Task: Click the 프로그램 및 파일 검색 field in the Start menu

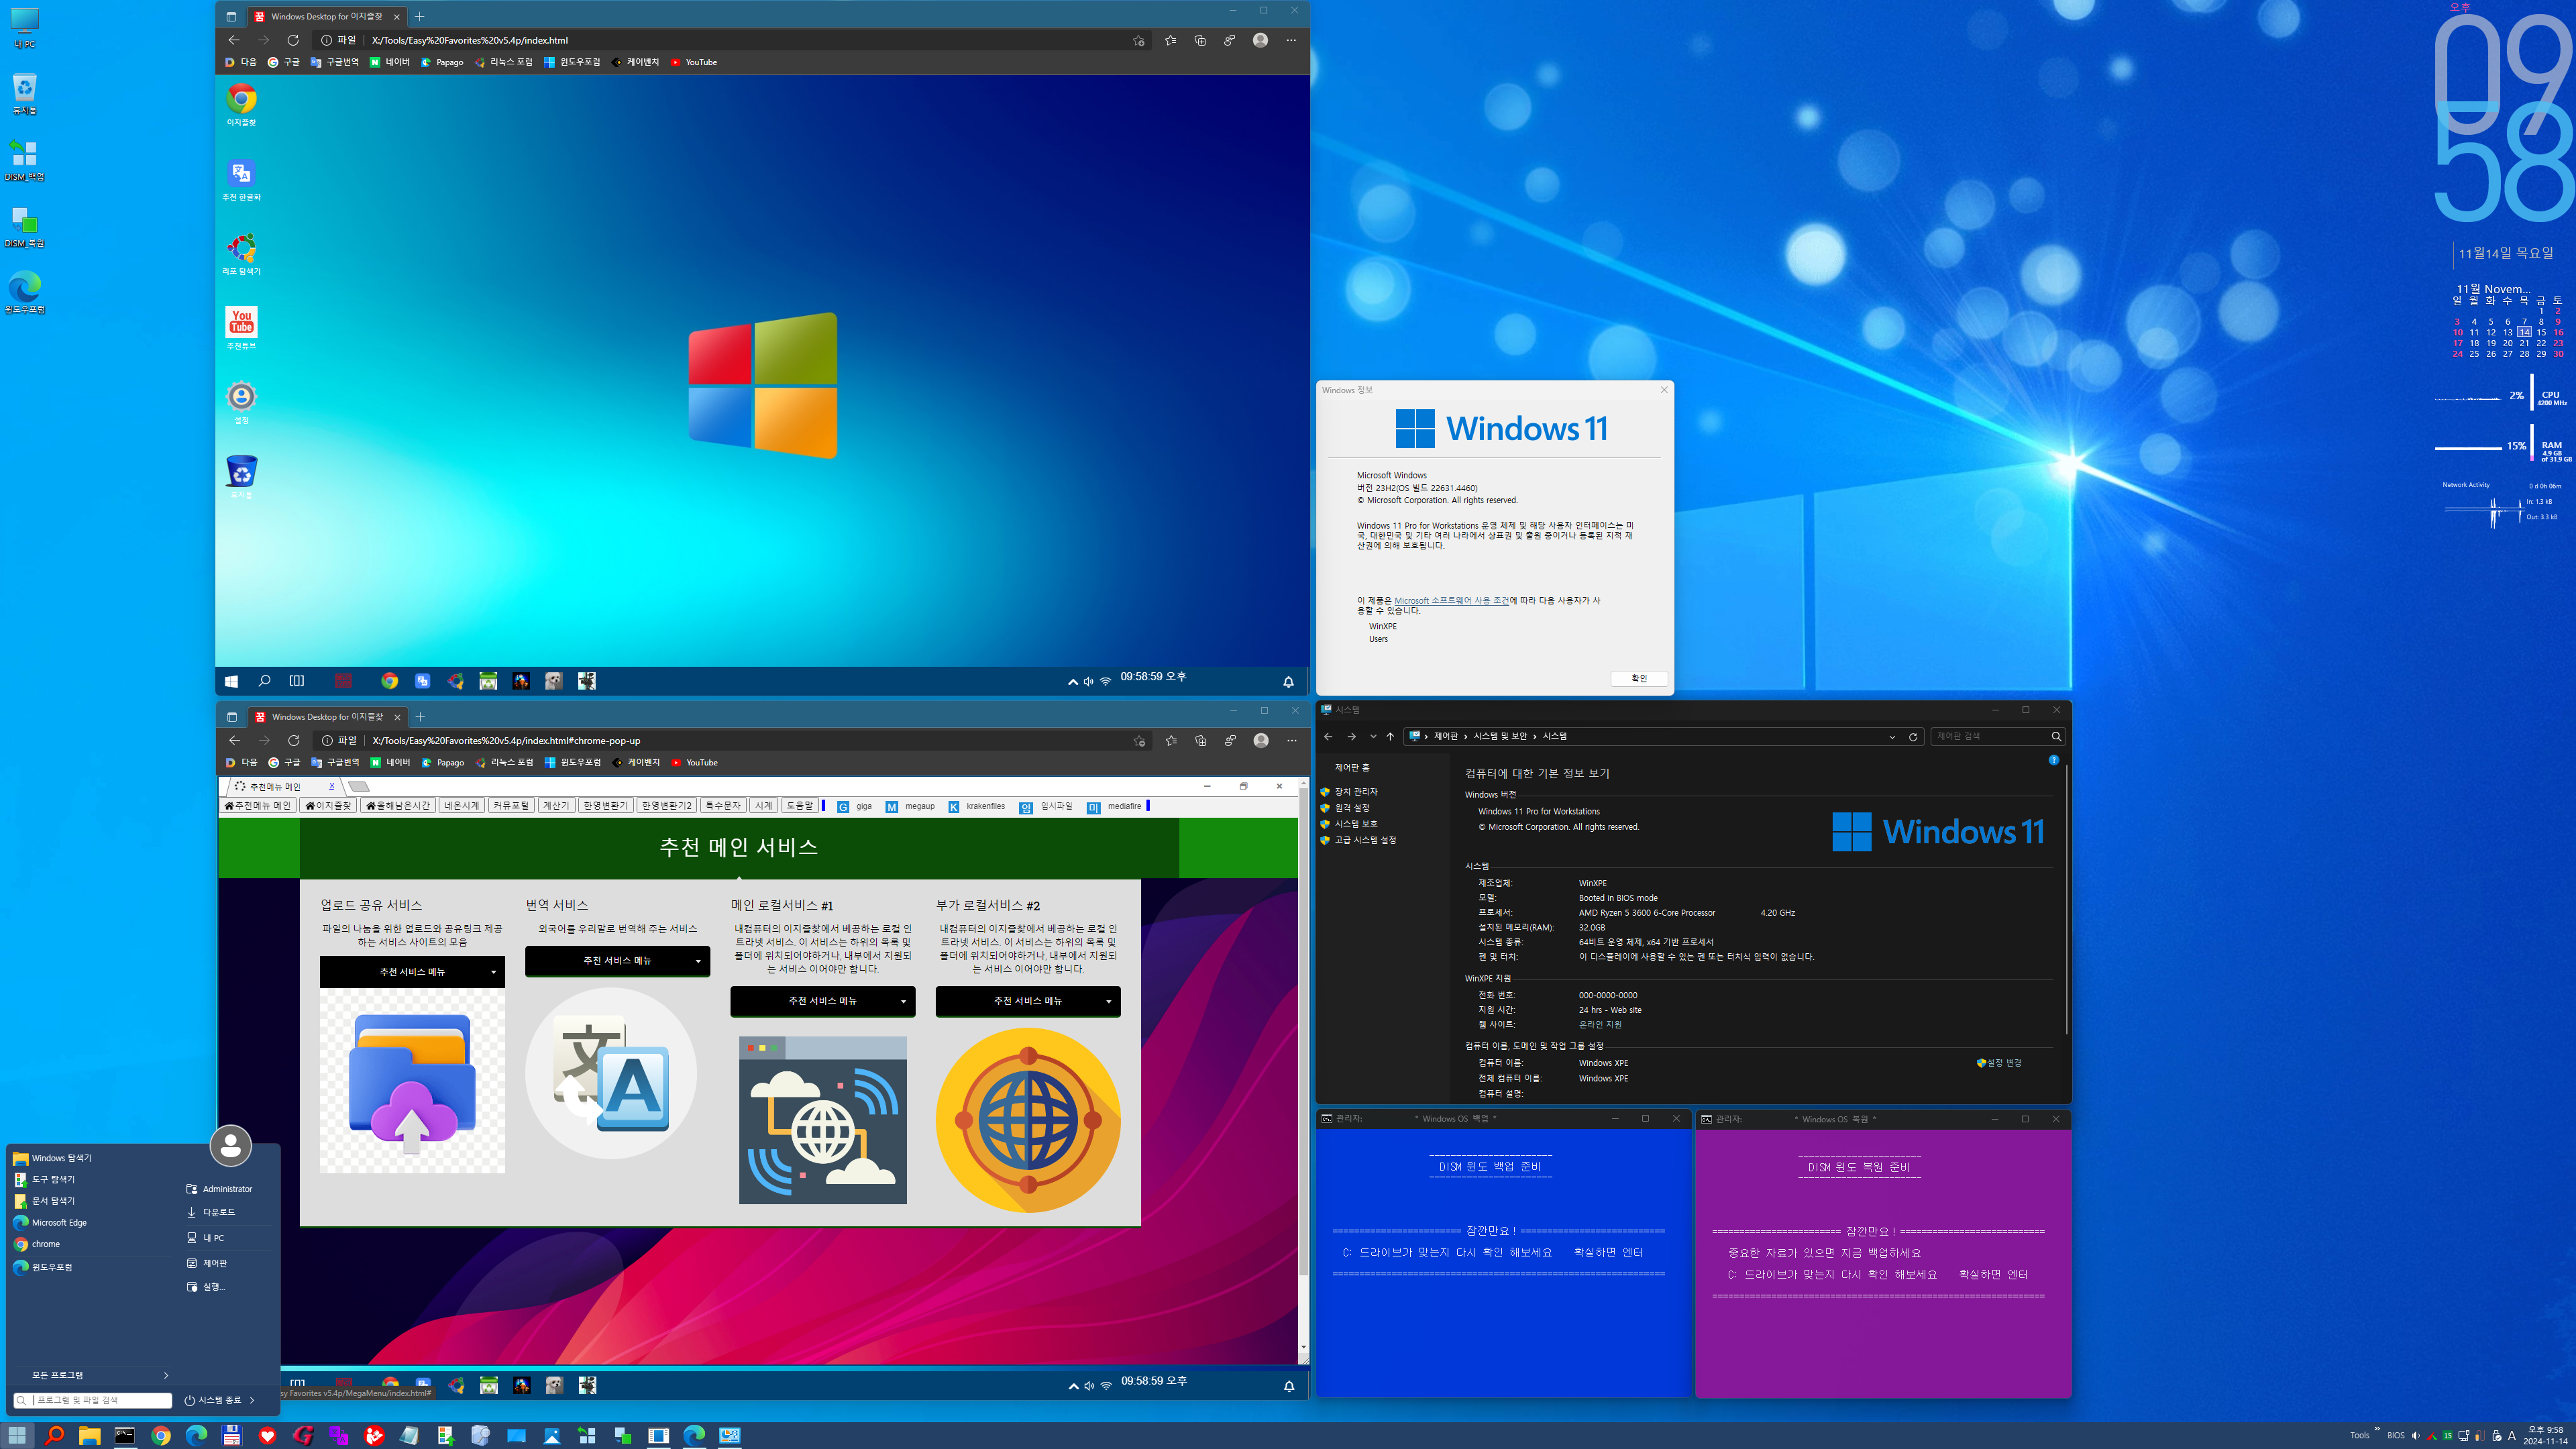Action: point(92,1400)
